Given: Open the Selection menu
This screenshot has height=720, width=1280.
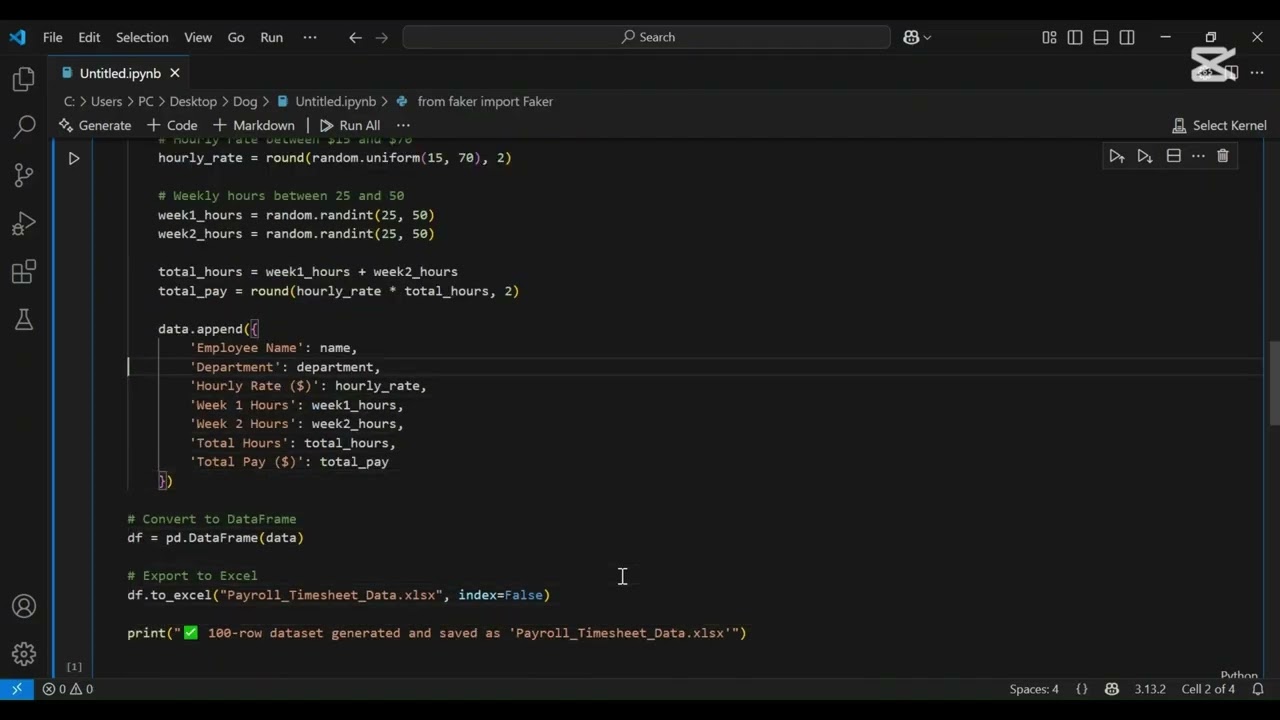Looking at the screenshot, I should (x=142, y=37).
